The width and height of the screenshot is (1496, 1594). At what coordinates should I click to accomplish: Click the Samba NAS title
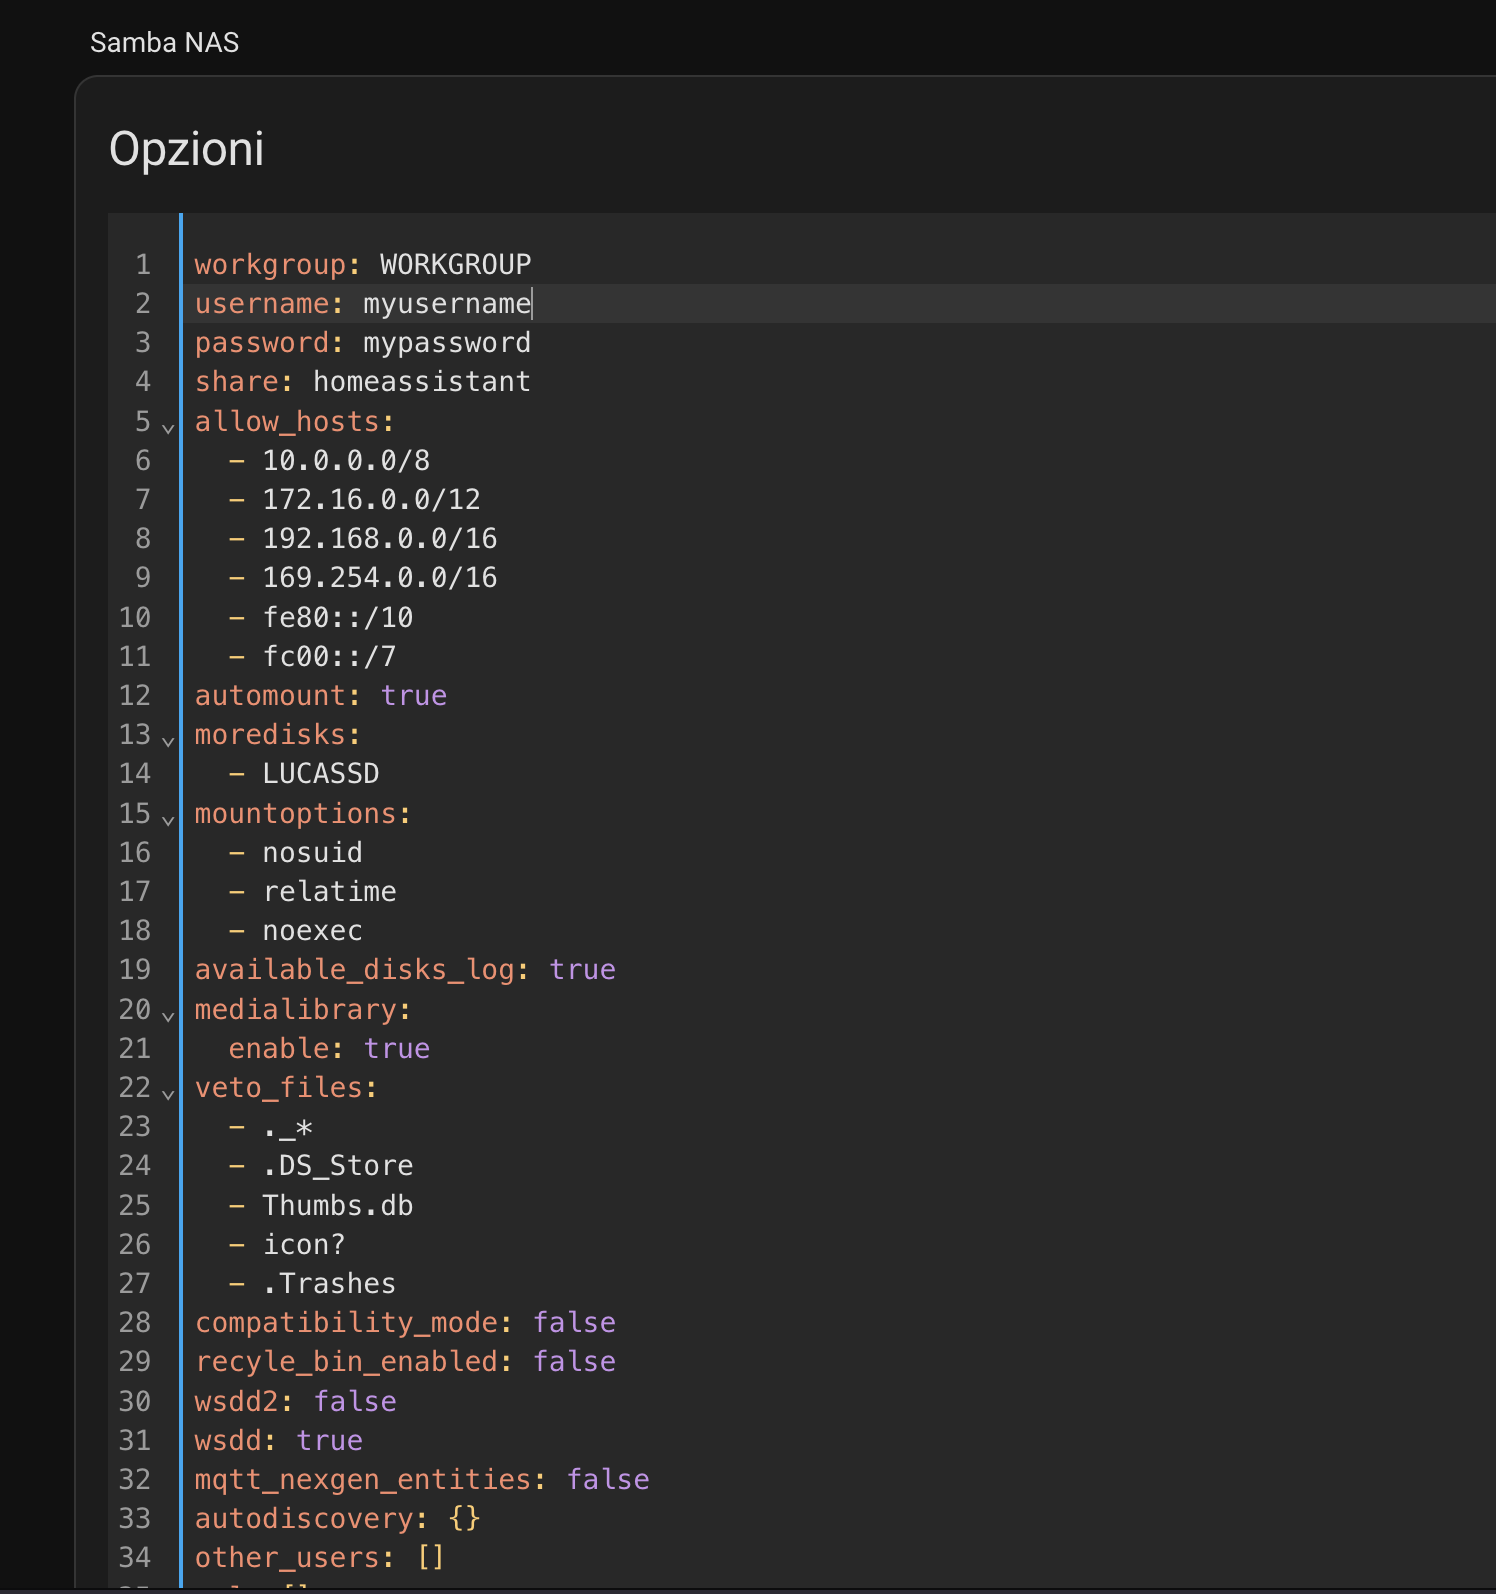[165, 43]
